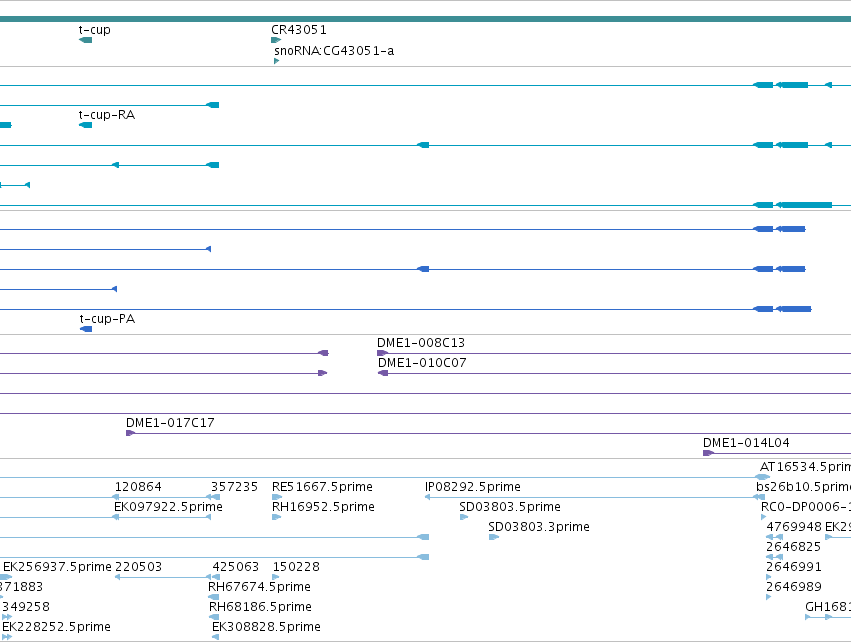Click the t-cup-RA transcript exon glyph
This screenshot has width=851, height=642.
pyautogui.click(x=85, y=125)
